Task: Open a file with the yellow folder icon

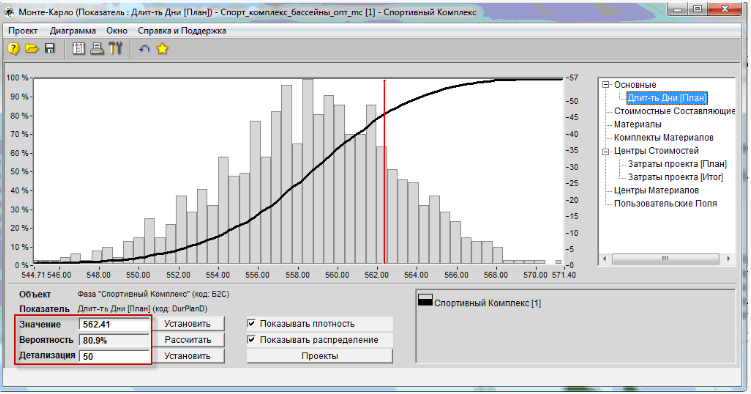Action: [x=32, y=49]
